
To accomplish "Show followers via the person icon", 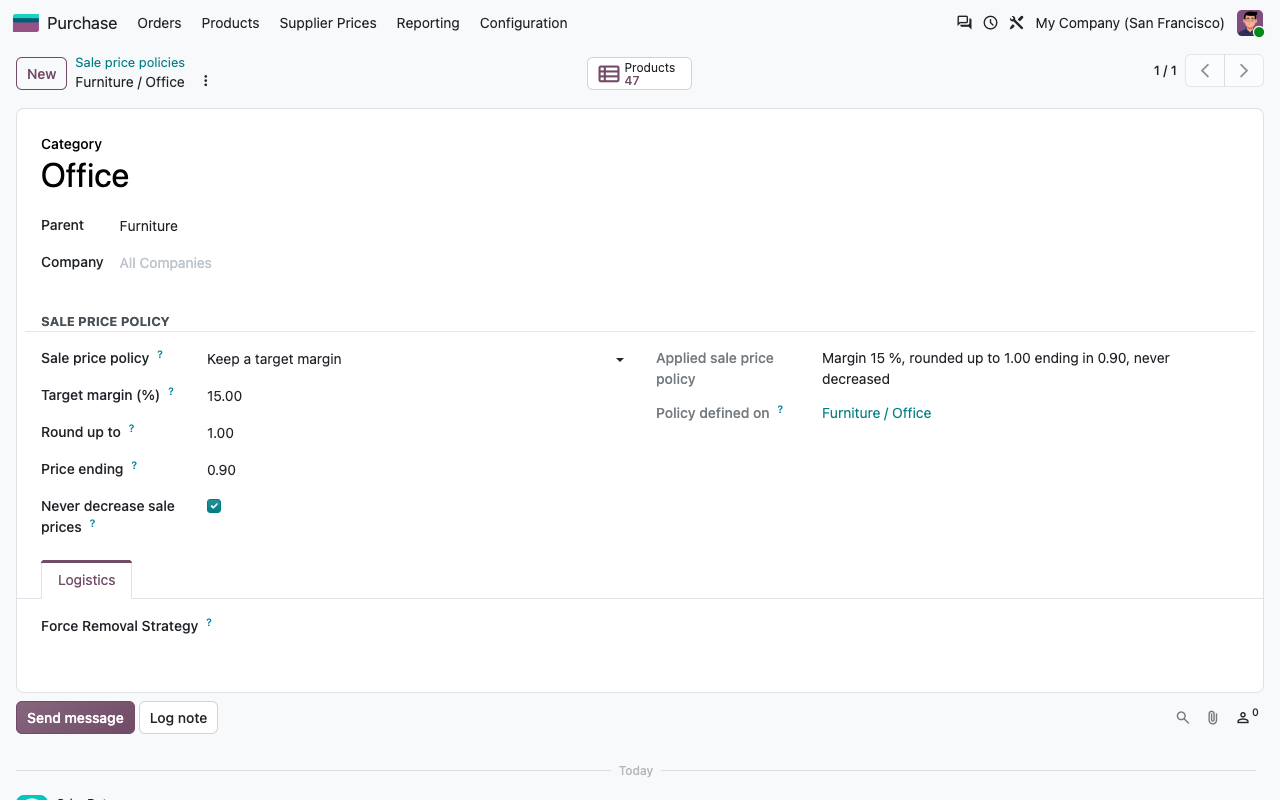I will tap(1247, 716).
